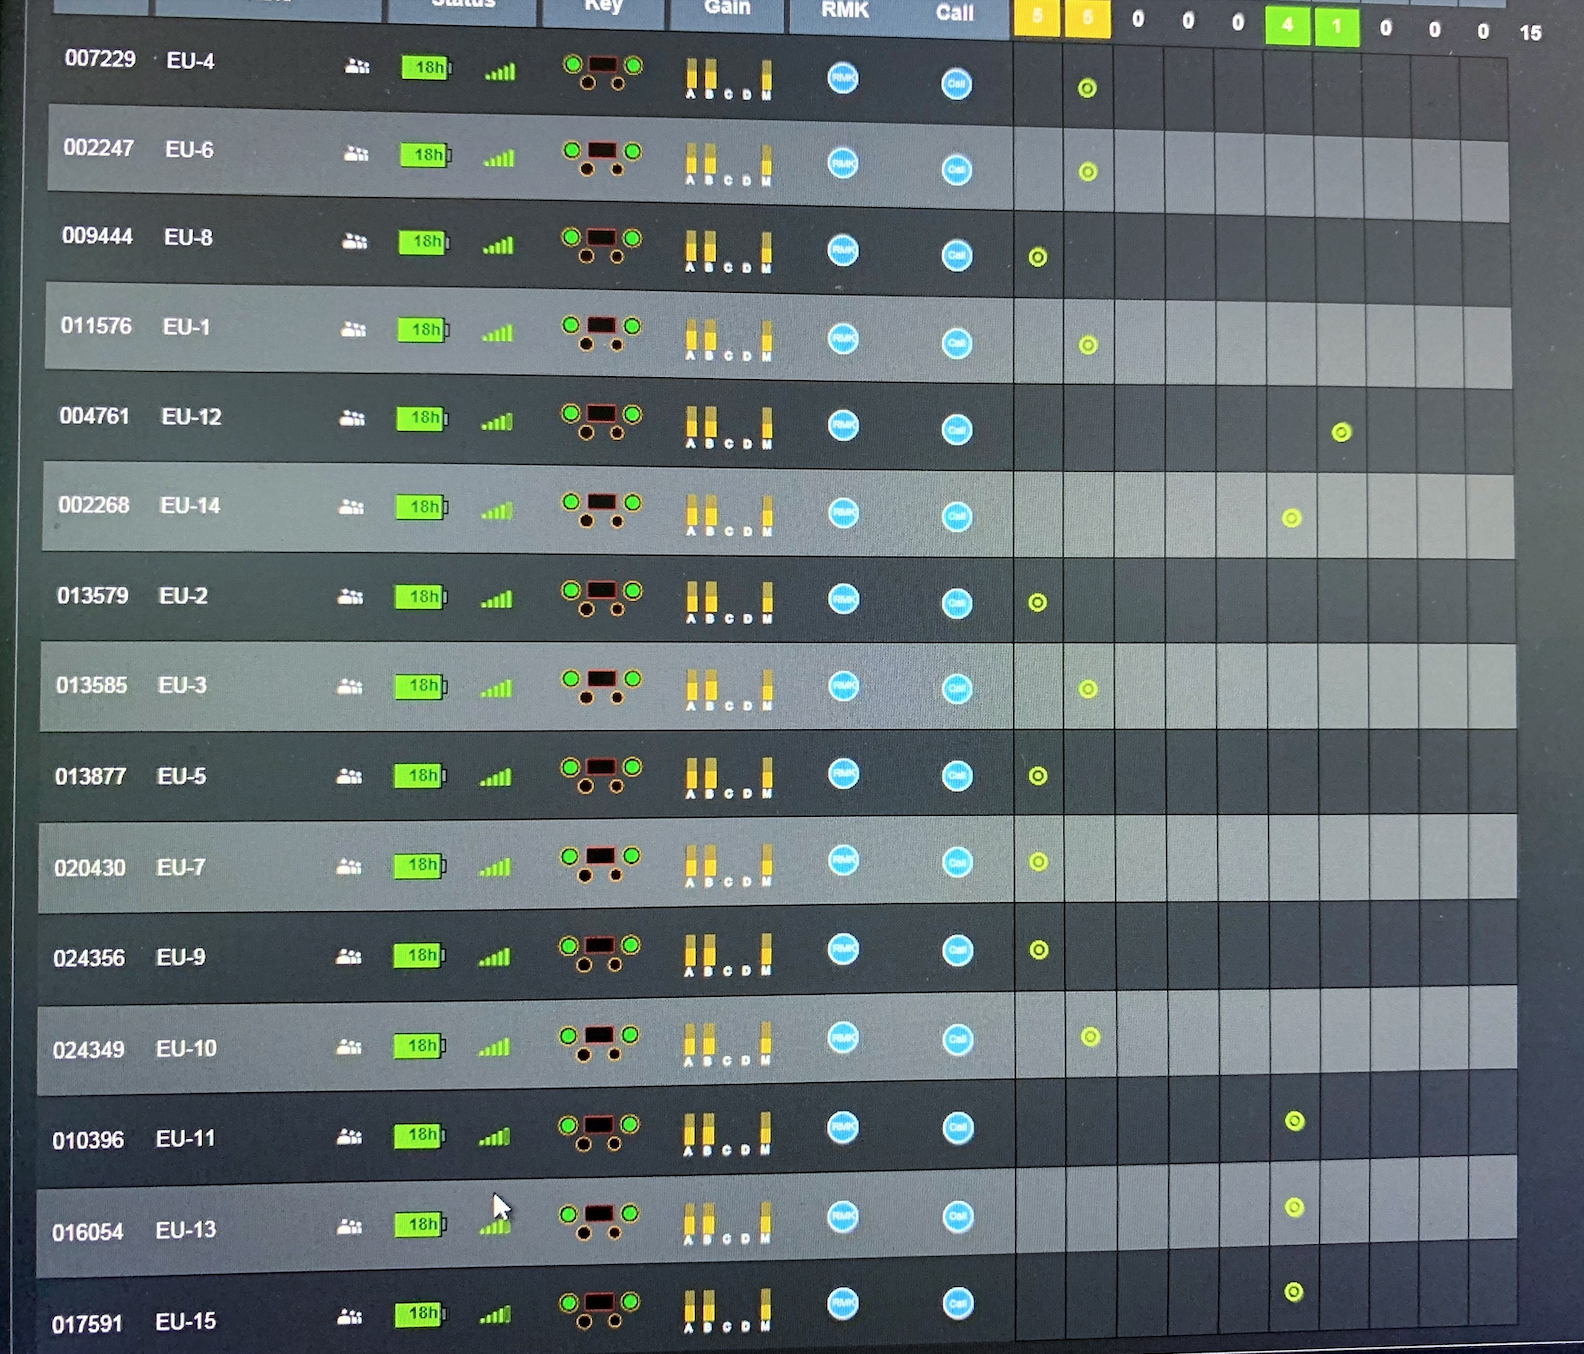The image size is (1584, 1354).
Task: Toggle the antenna assignment dot for EU-12
Action: [1341, 432]
